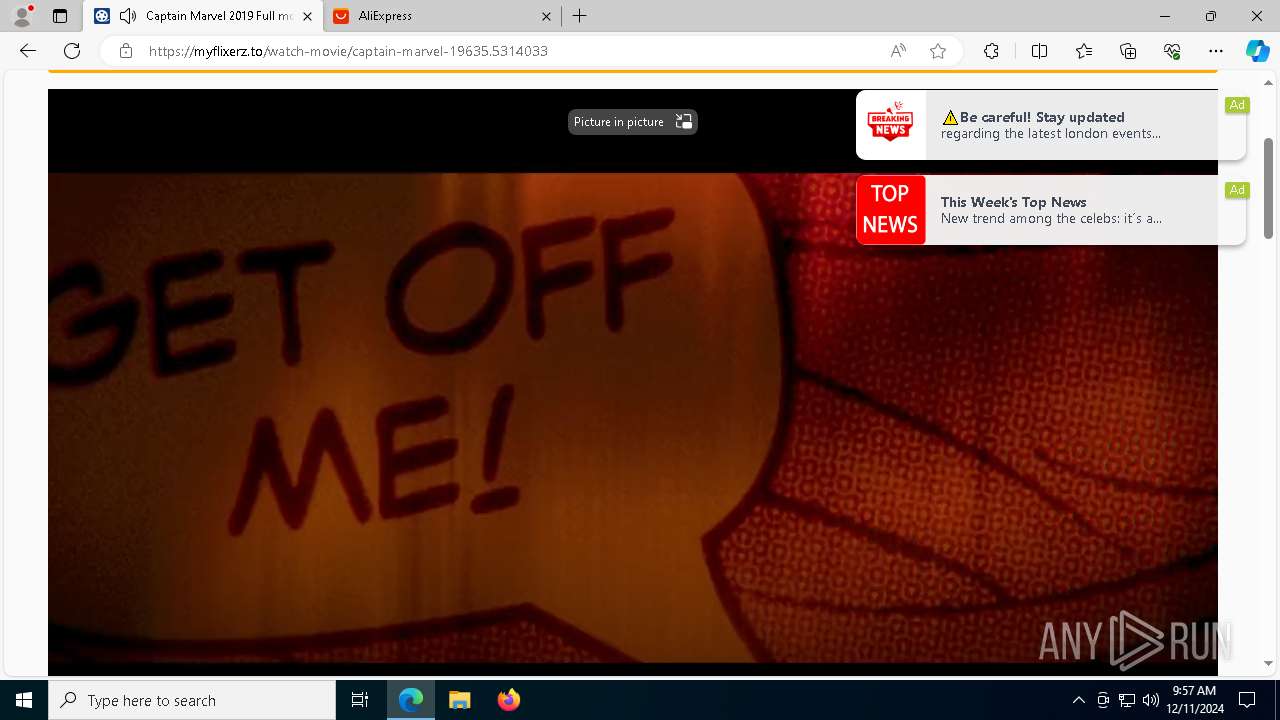Click the Picture in picture button

(633, 122)
